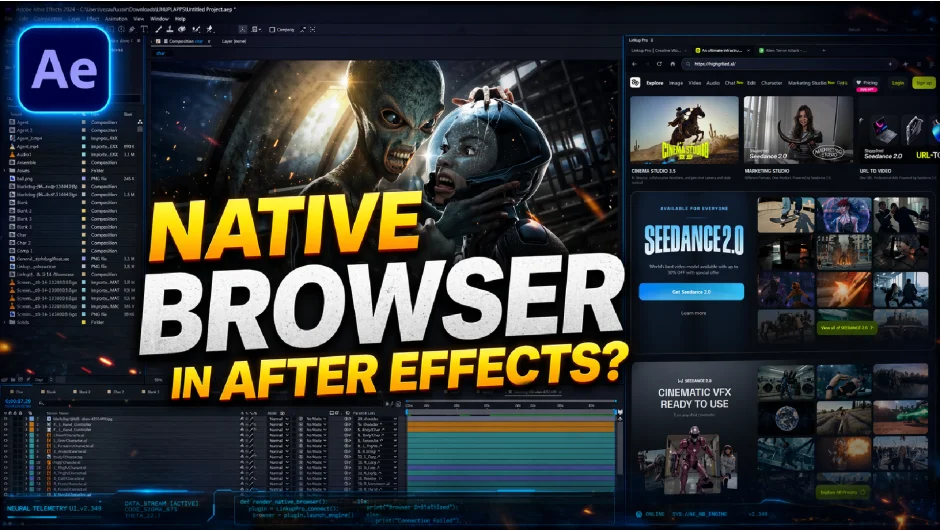Click View all of SEEDANCE 2.0
Screen dimensions: 940x530
pos(846,328)
